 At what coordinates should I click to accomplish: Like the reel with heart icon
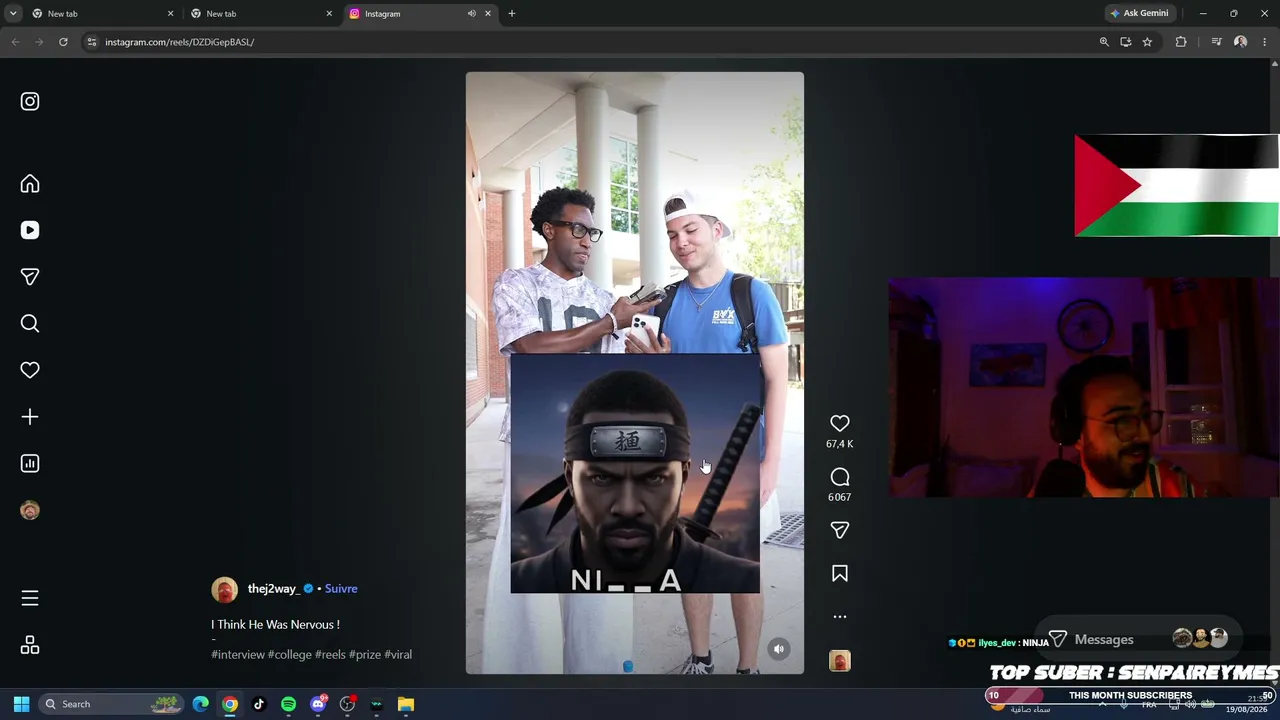[840, 424]
